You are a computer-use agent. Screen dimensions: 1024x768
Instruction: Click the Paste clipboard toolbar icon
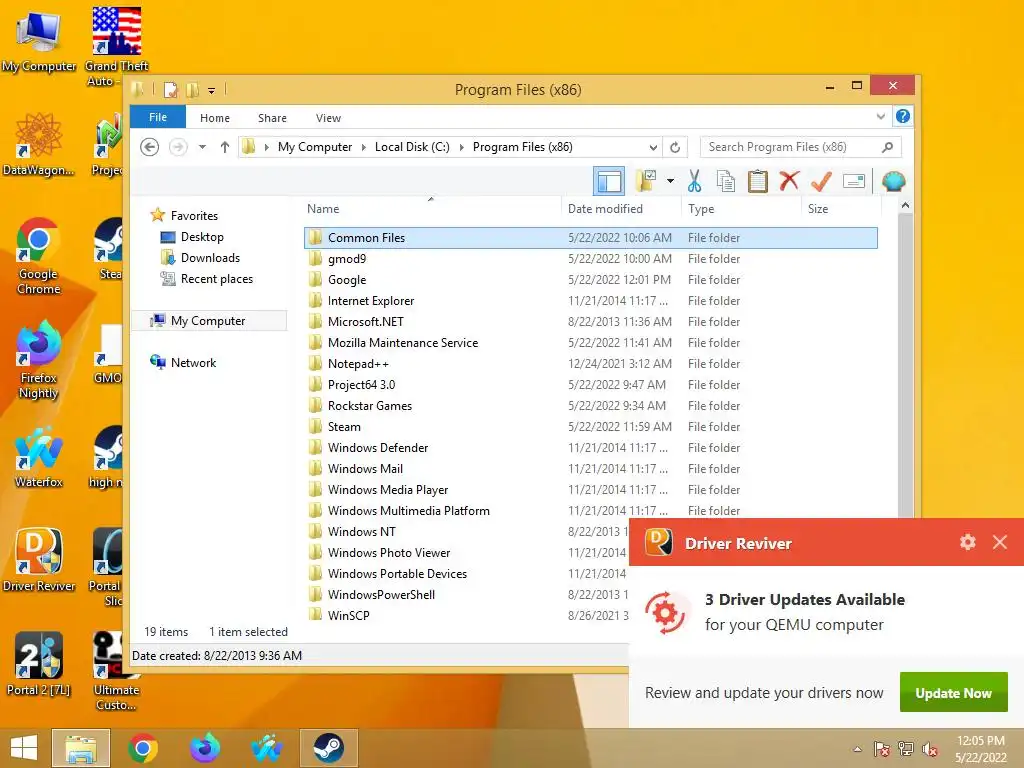[758, 182]
